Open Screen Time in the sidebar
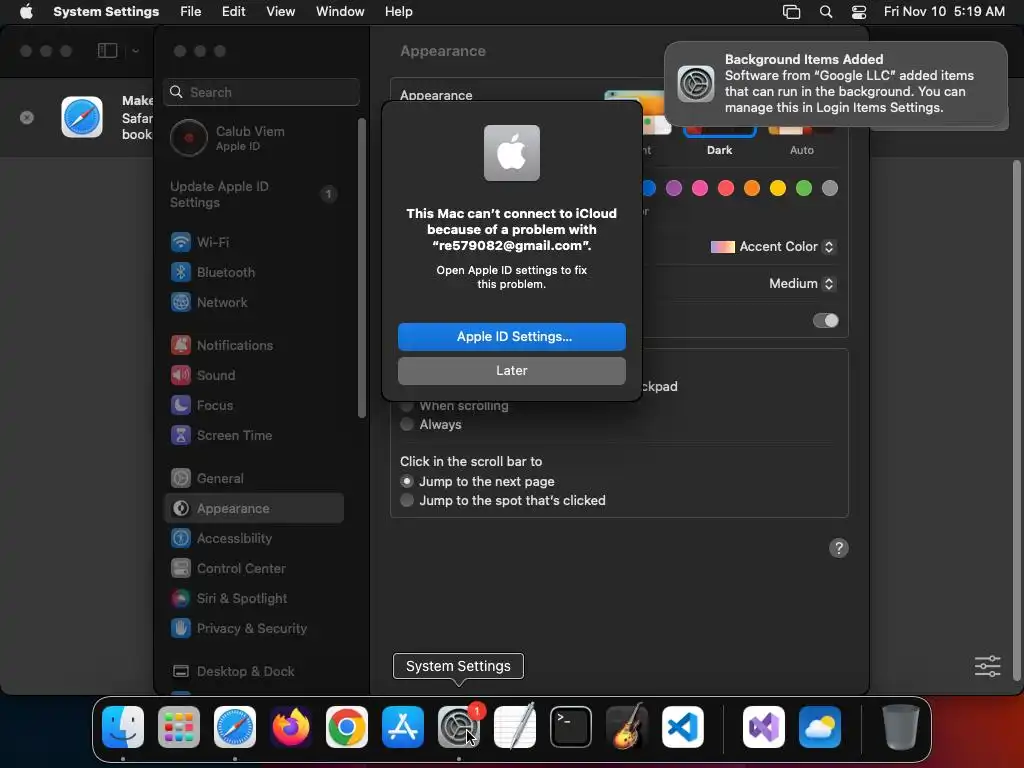1024x768 pixels. pyautogui.click(x=254, y=436)
